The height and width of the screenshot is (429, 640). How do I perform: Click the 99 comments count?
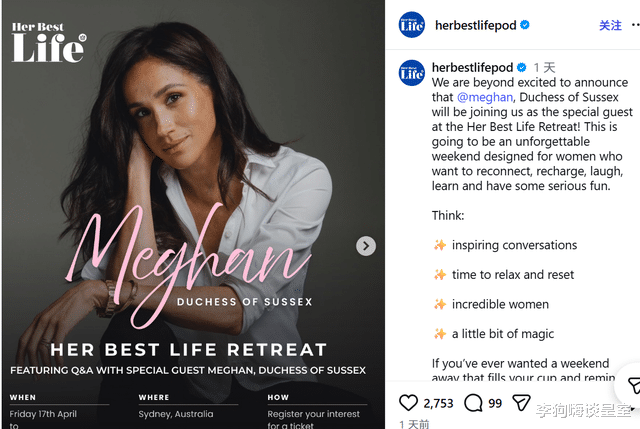(x=495, y=403)
